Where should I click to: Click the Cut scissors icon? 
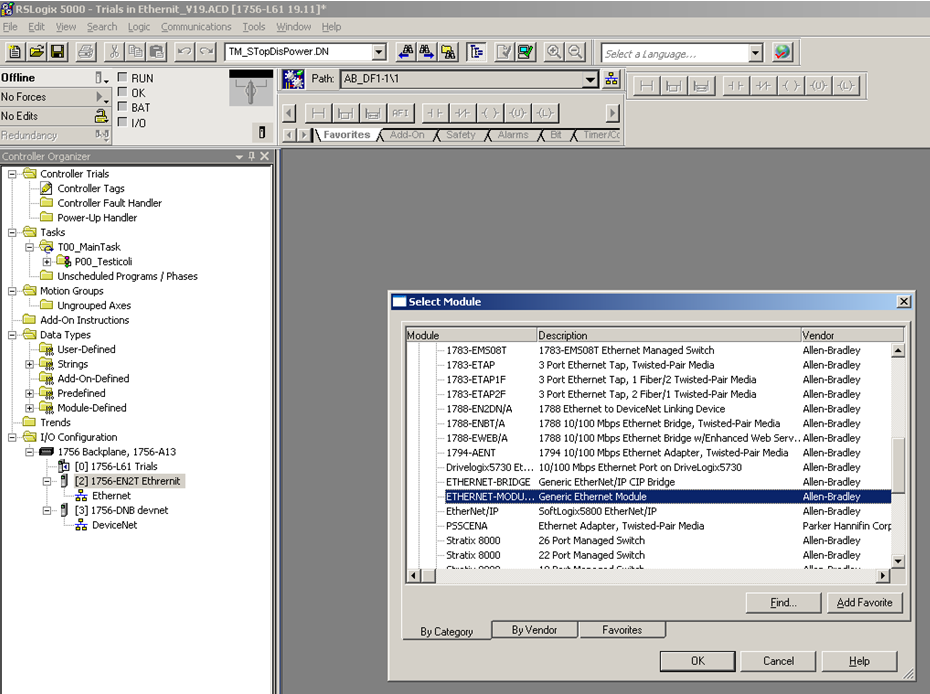114,52
